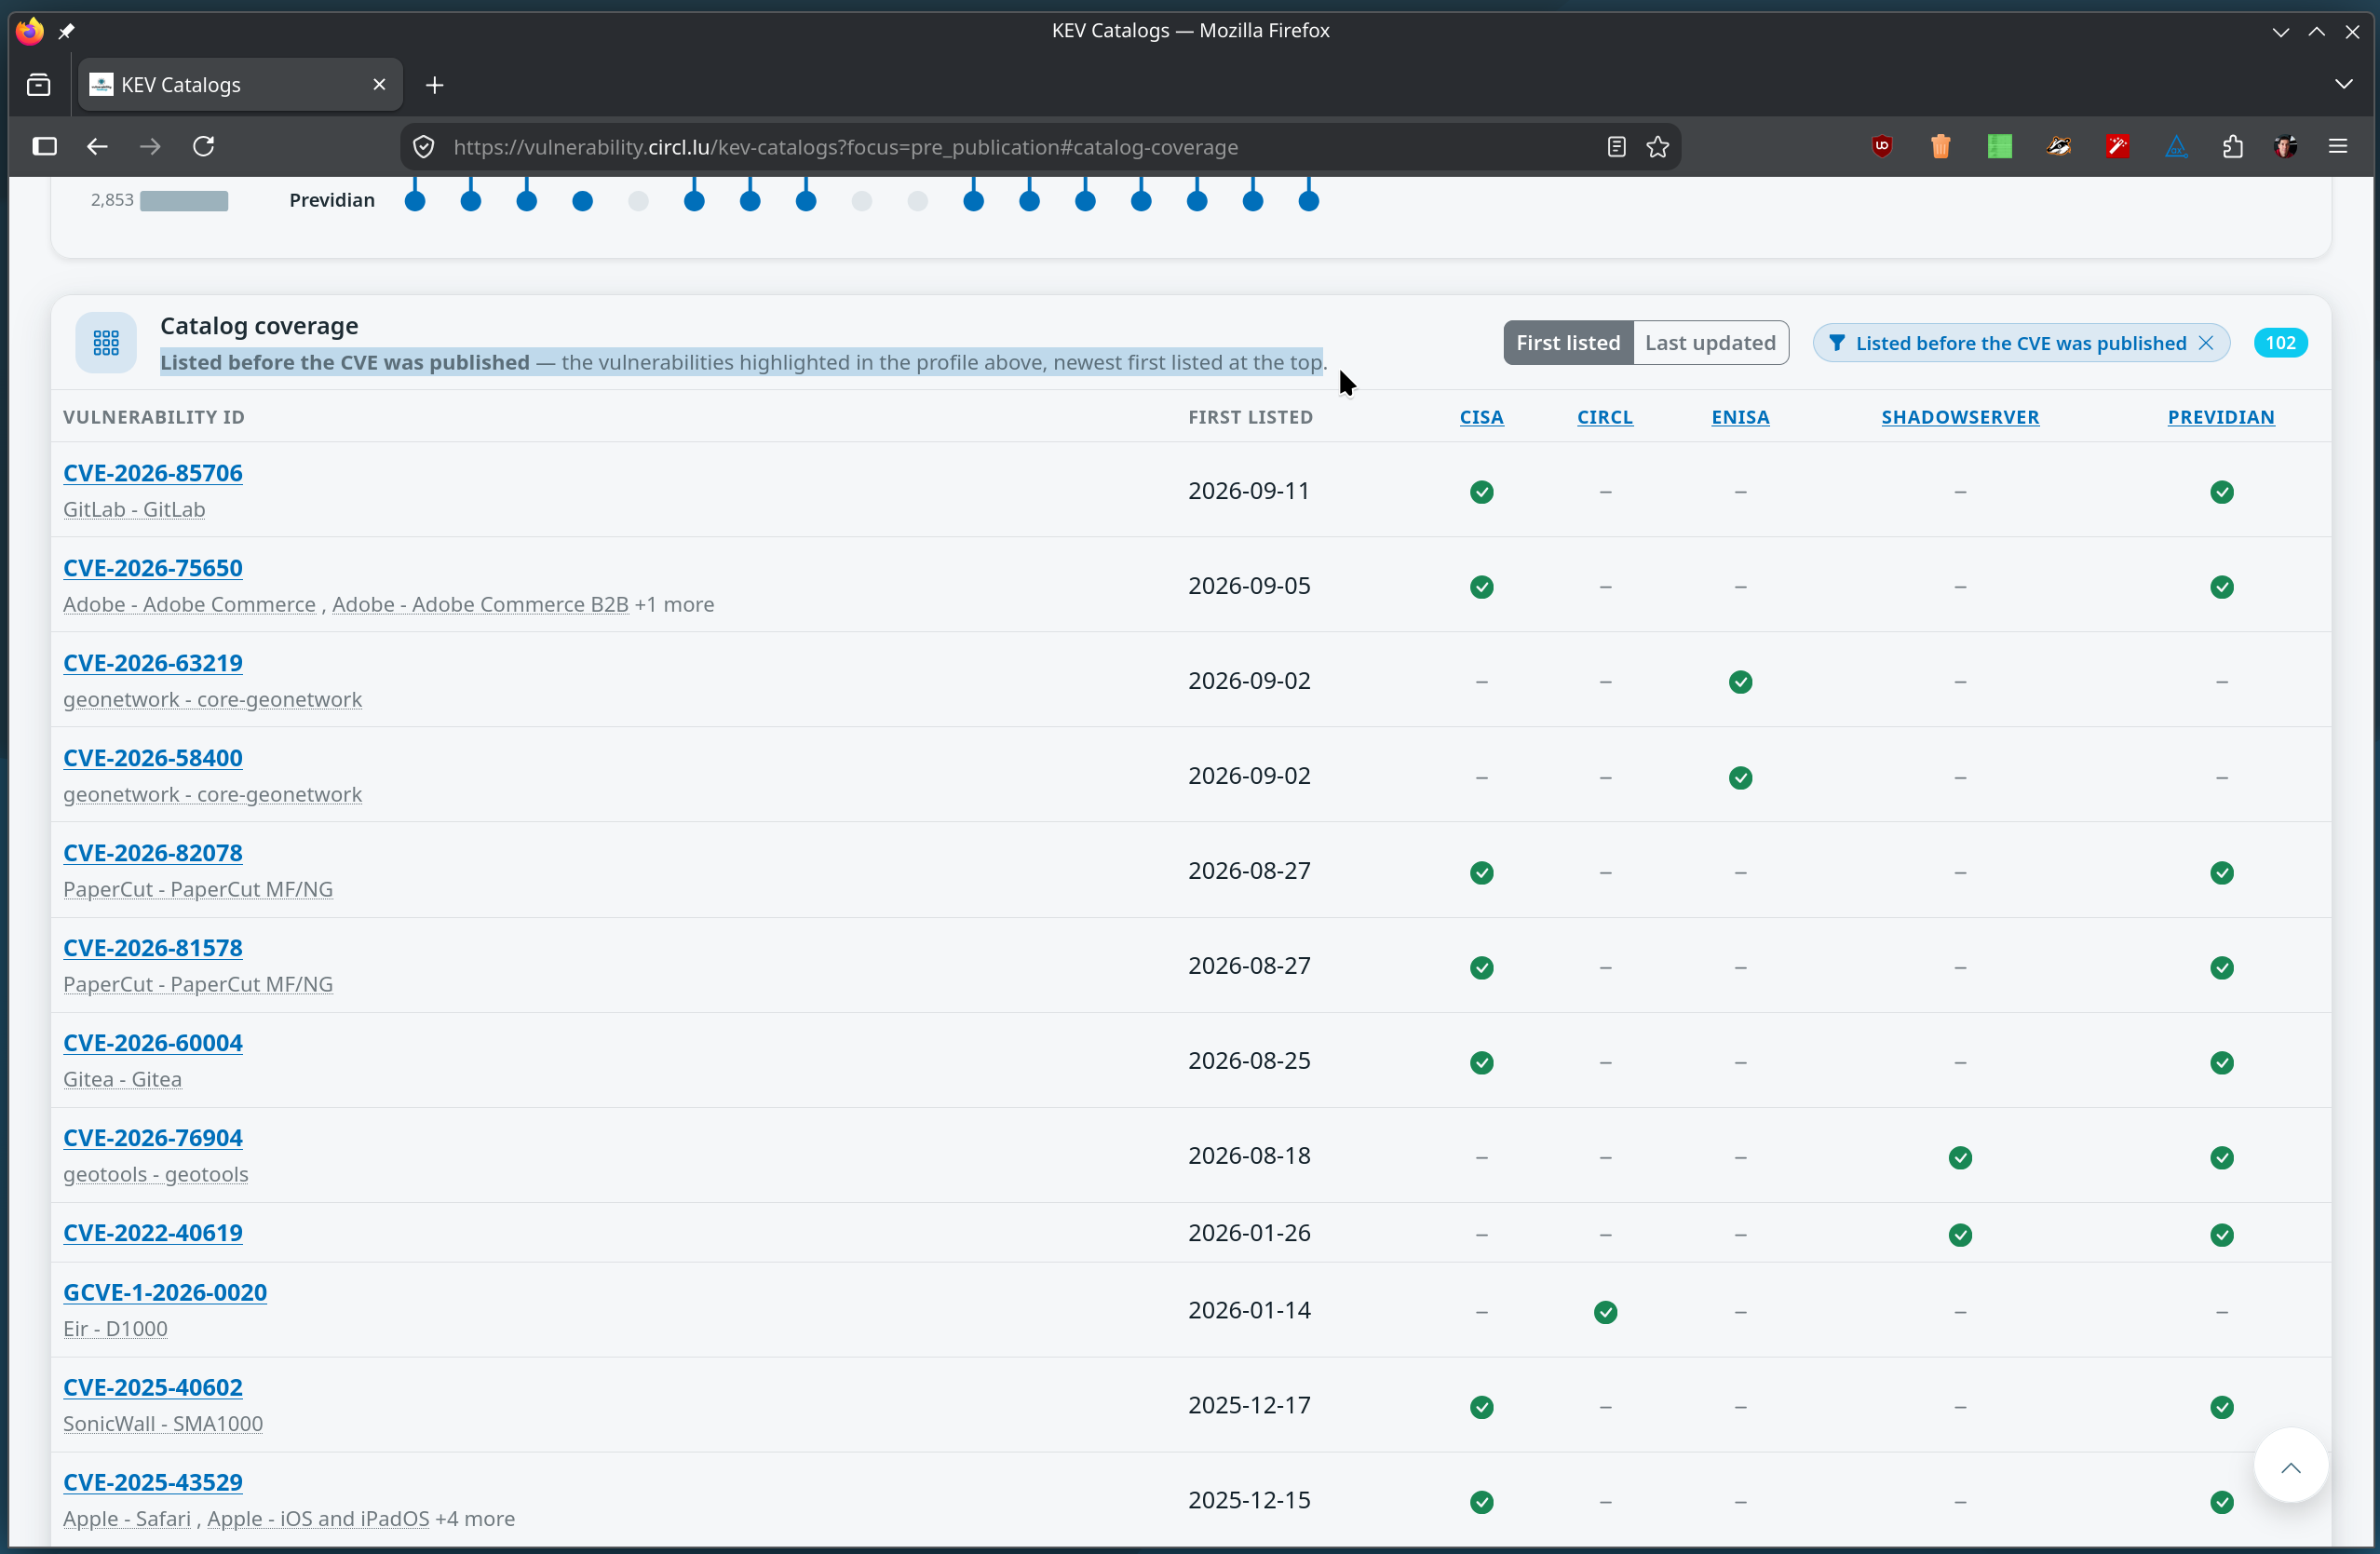Click the green square extension icon
The height and width of the screenshot is (1554, 2380).
(x=2000, y=147)
